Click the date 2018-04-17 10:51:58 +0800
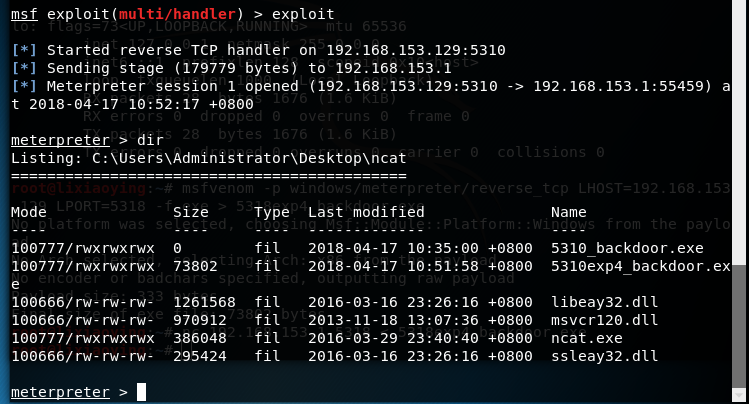The image size is (749, 404). click(x=420, y=266)
